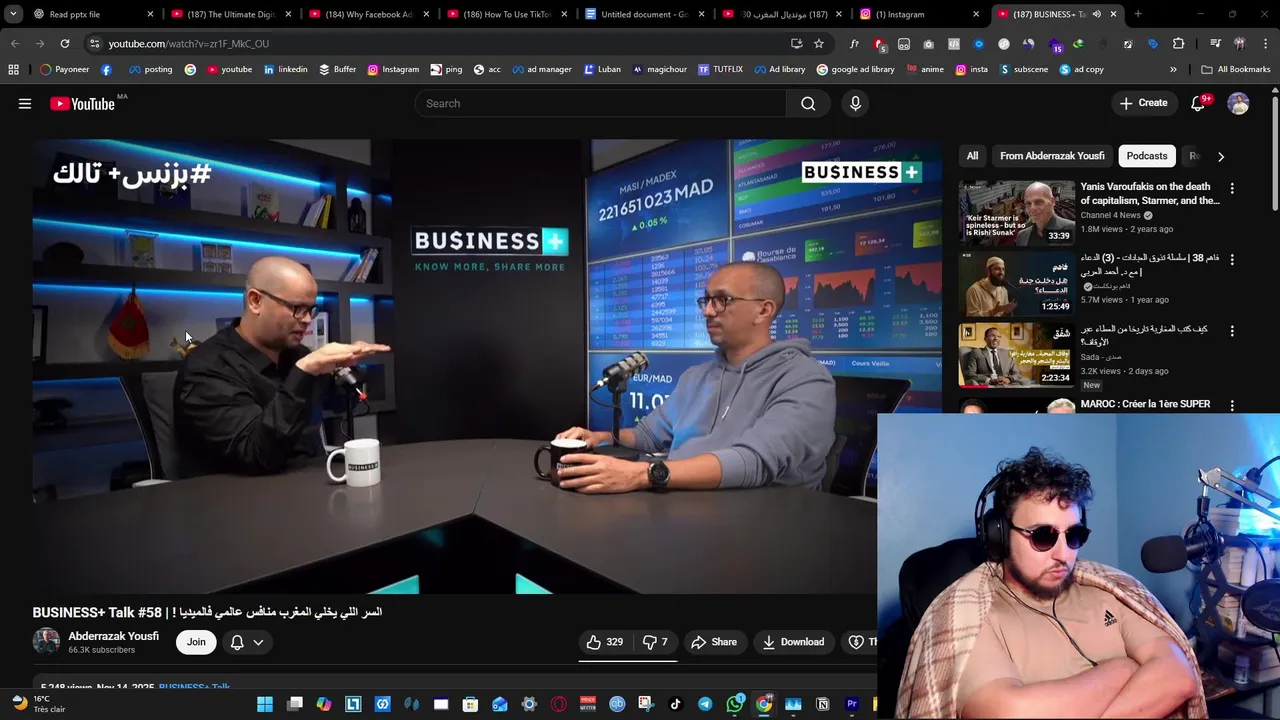Mute the audio-playing BUSINESS+ tab speaker icon
Image resolution: width=1280 pixels, height=720 pixels.
1096,14
